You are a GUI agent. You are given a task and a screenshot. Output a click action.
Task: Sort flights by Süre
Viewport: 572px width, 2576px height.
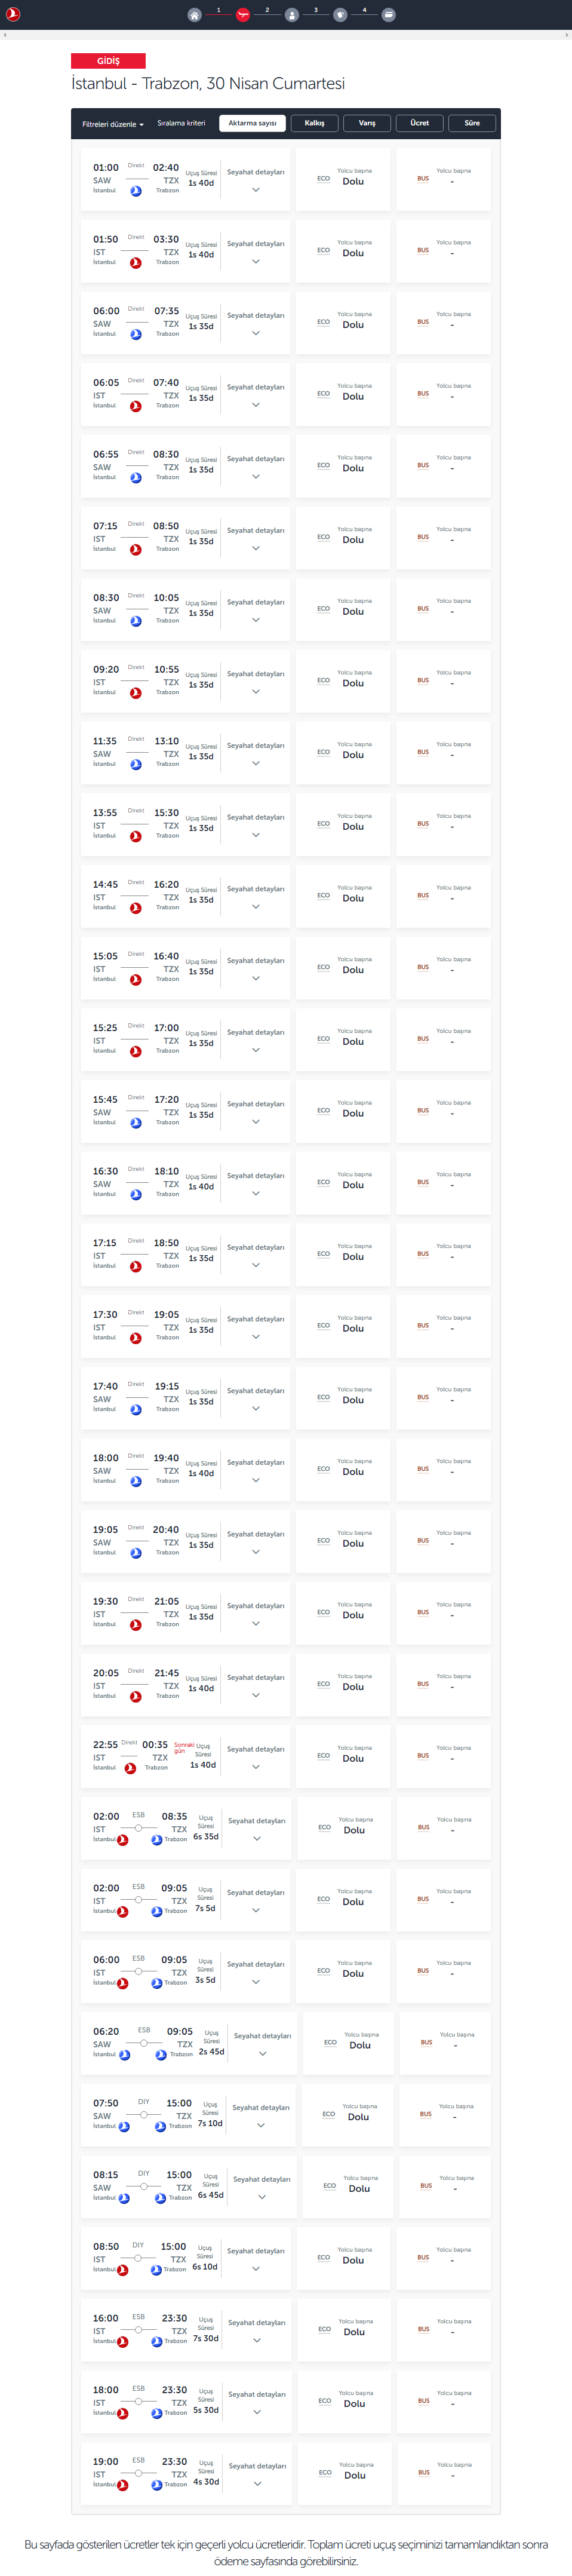tap(472, 123)
